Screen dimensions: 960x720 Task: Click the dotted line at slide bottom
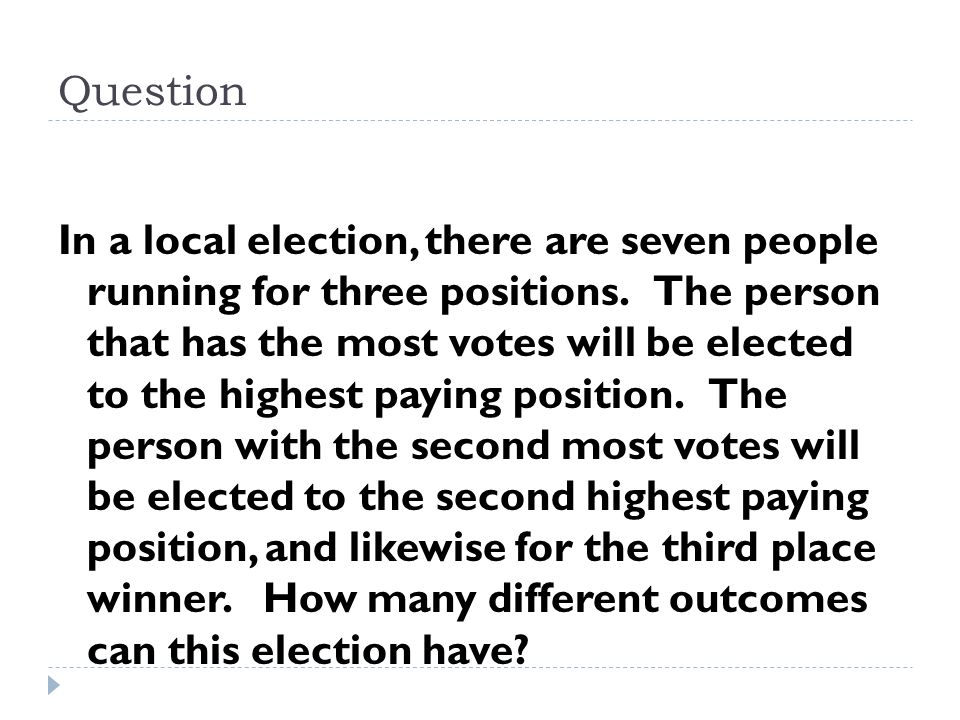[x=480, y=667]
